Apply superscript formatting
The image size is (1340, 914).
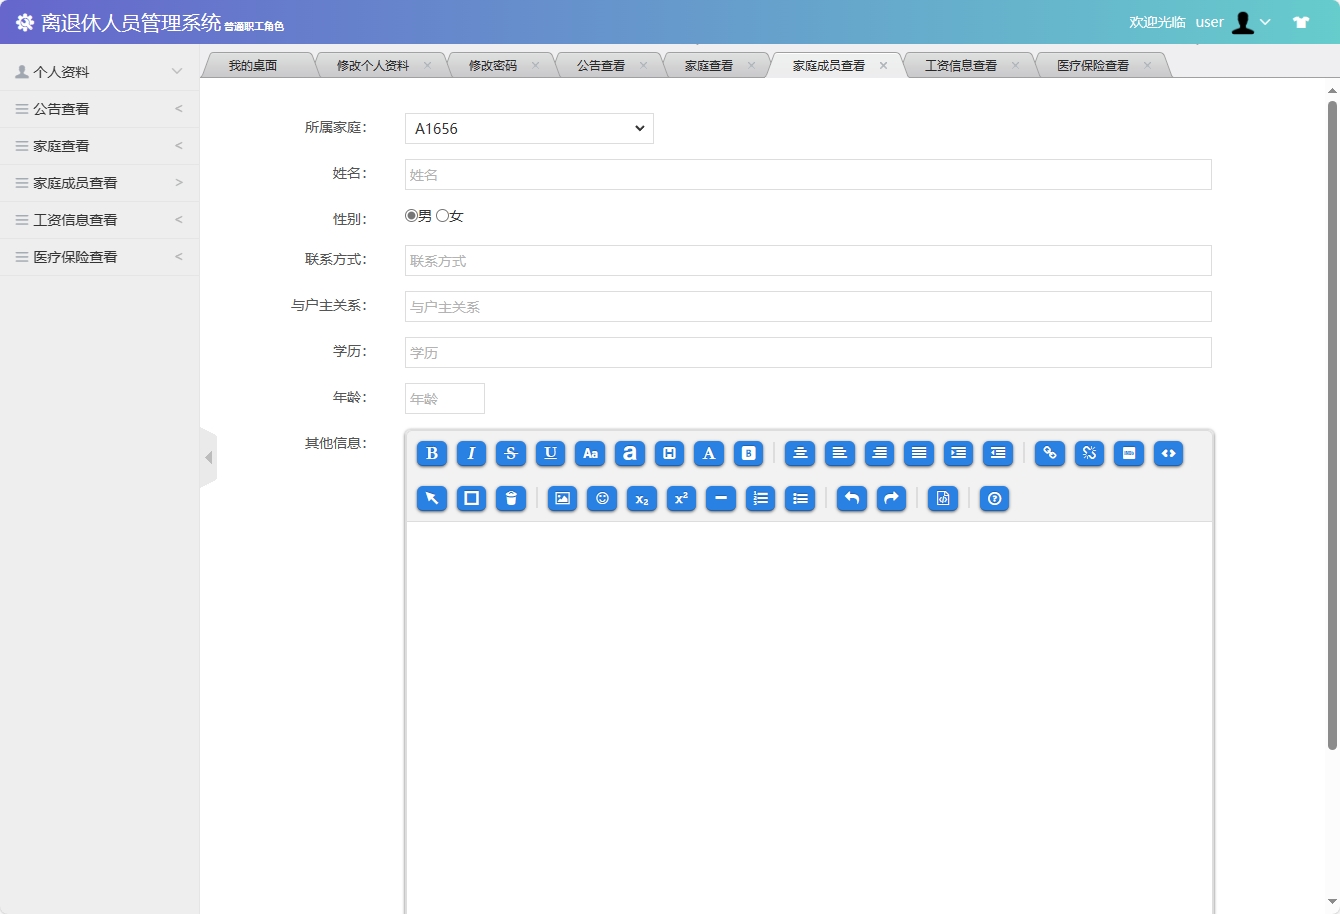[681, 498]
